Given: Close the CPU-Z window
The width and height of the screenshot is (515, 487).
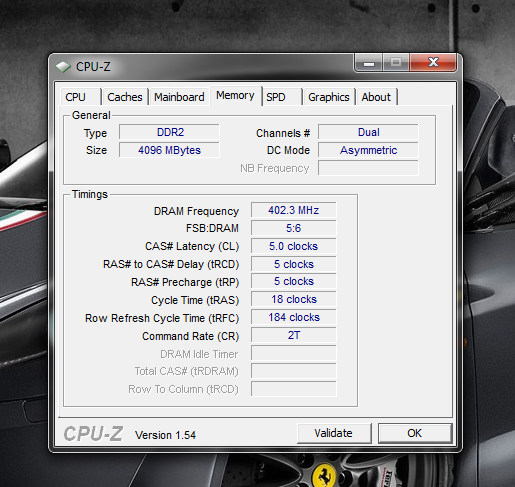Looking at the screenshot, I should point(433,62).
